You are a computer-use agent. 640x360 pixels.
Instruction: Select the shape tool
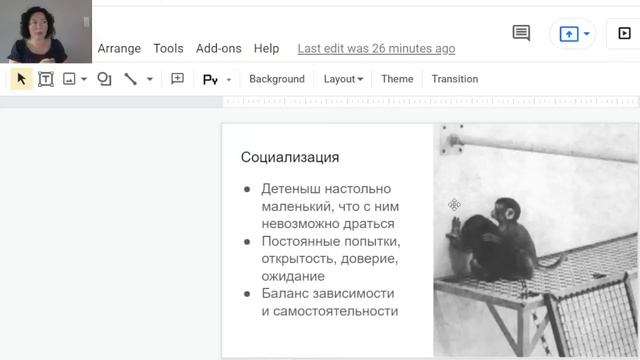(104, 79)
